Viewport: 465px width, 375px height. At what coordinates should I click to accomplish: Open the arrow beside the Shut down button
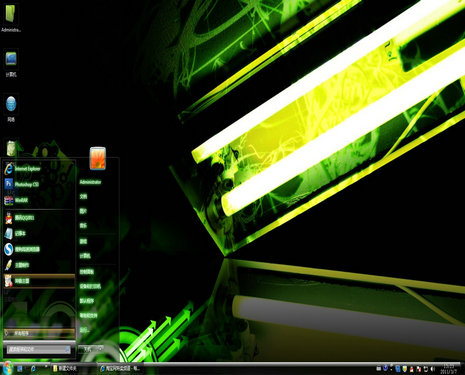100,349
